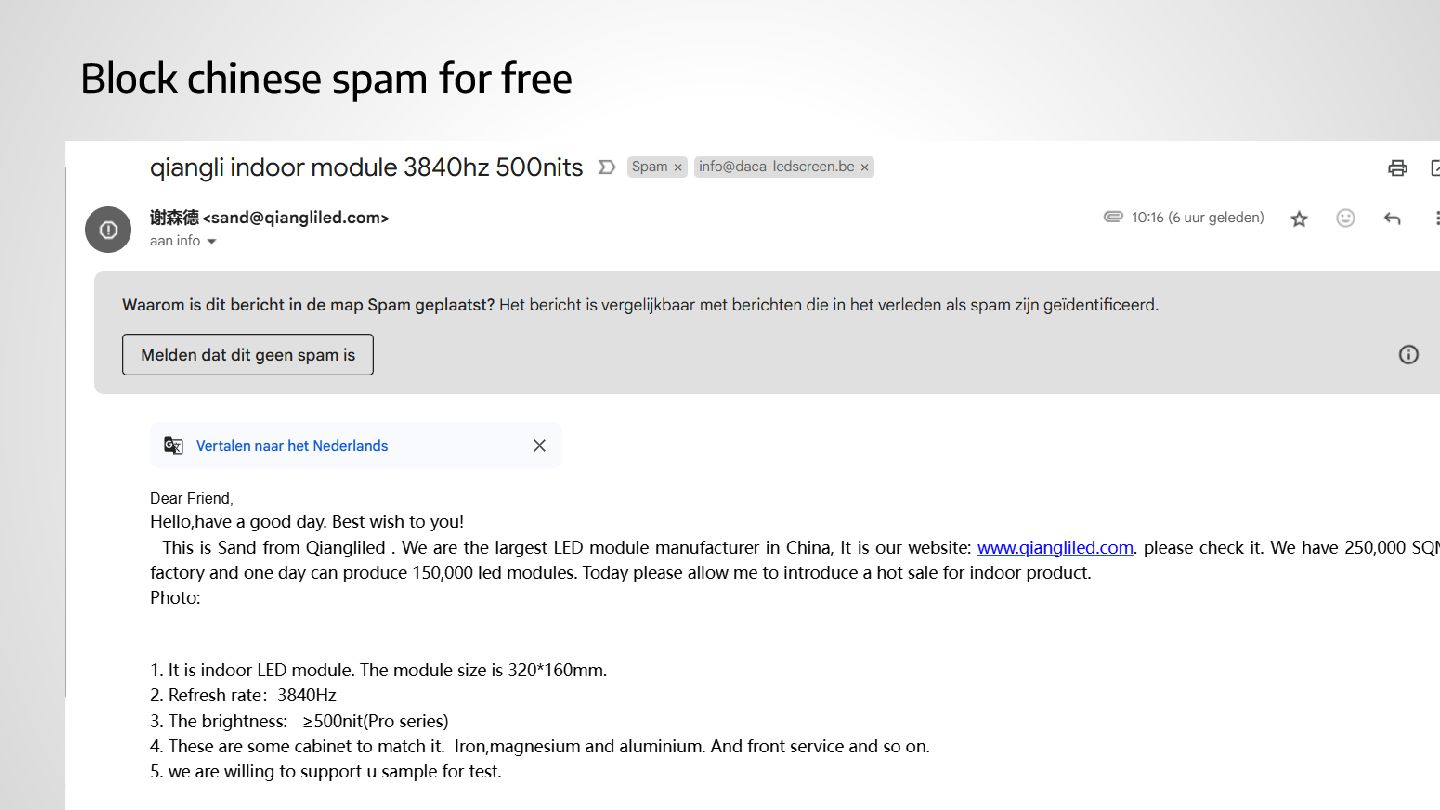This screenshot has width=1440, height=810.
Task: Click 'Vertalen naar het Nederlands'
Action: coord(292,446)
